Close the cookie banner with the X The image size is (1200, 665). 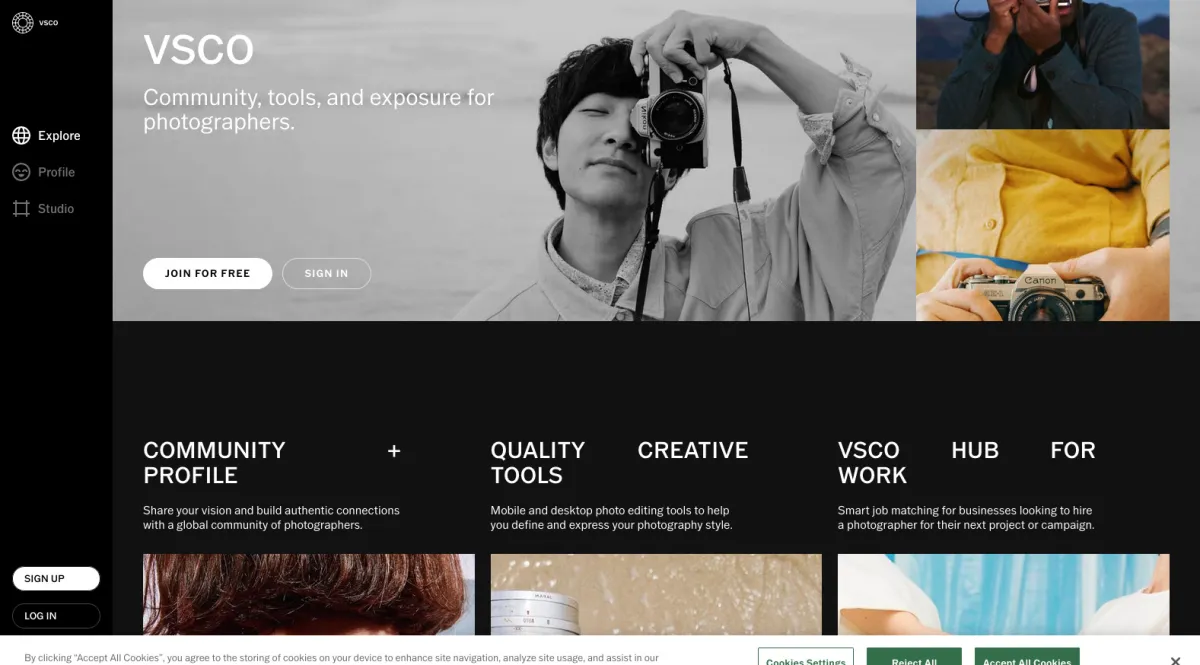[x=1175, y=660]
